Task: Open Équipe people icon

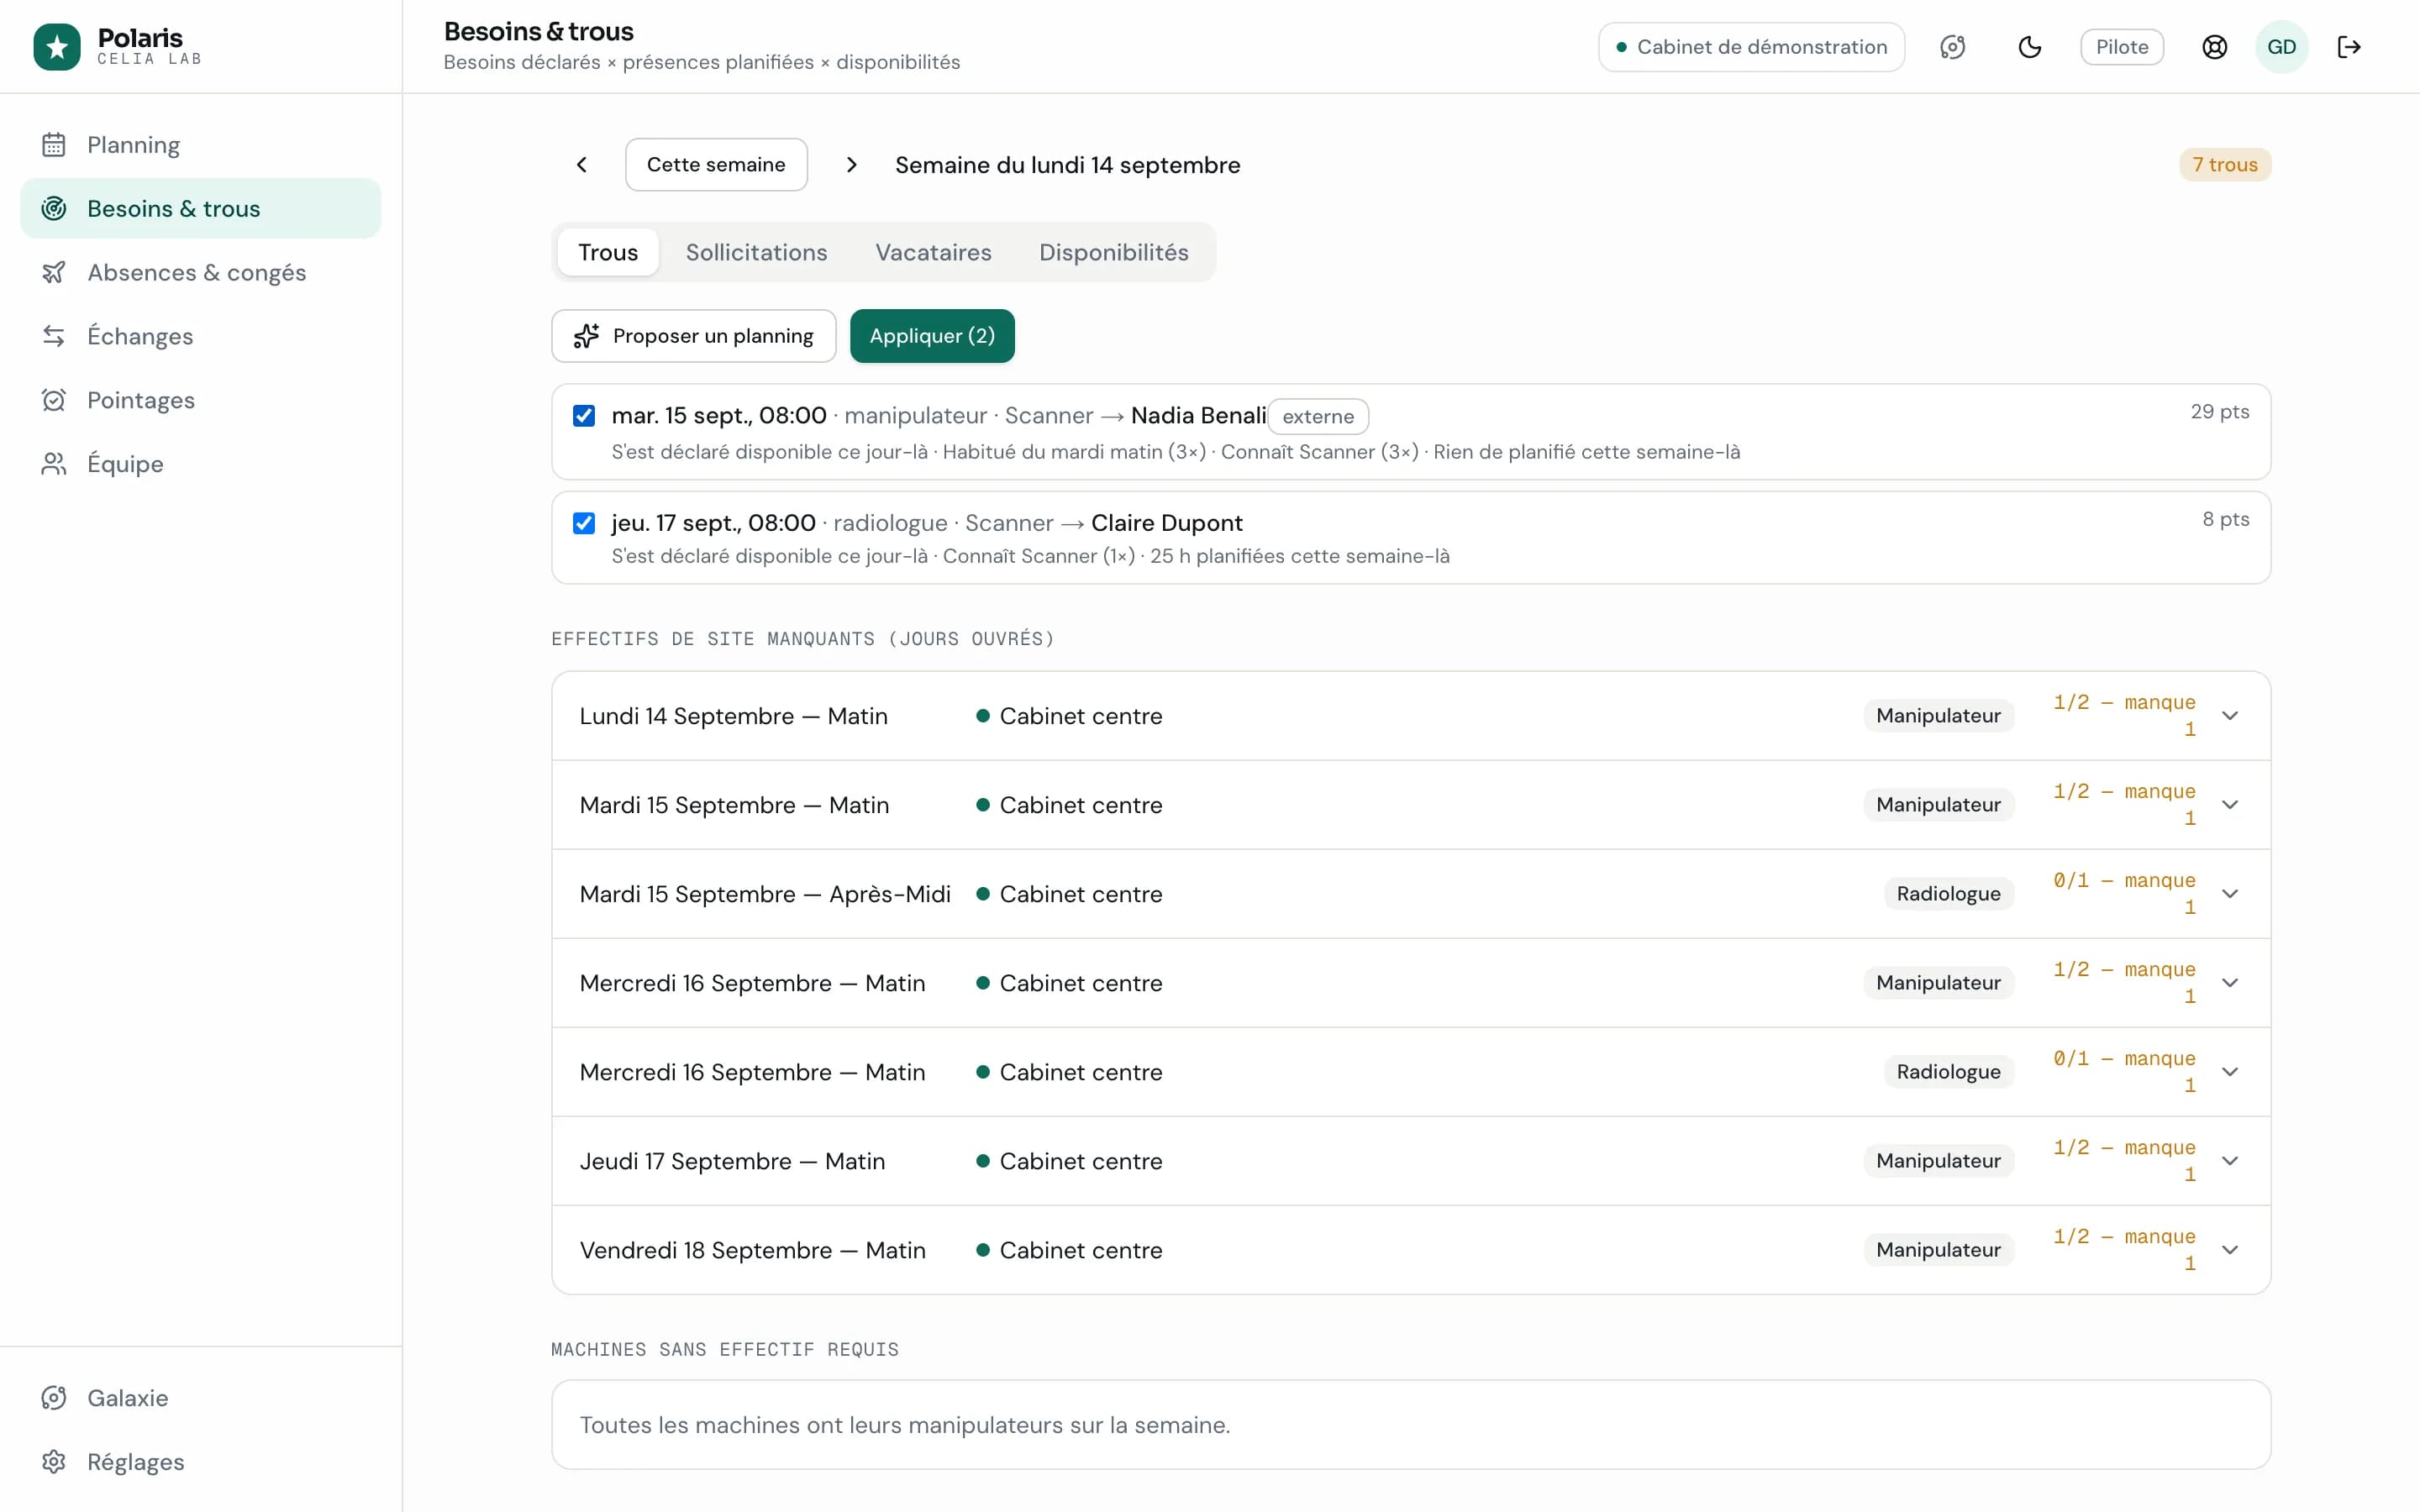Action: click(x=54, y=464)
